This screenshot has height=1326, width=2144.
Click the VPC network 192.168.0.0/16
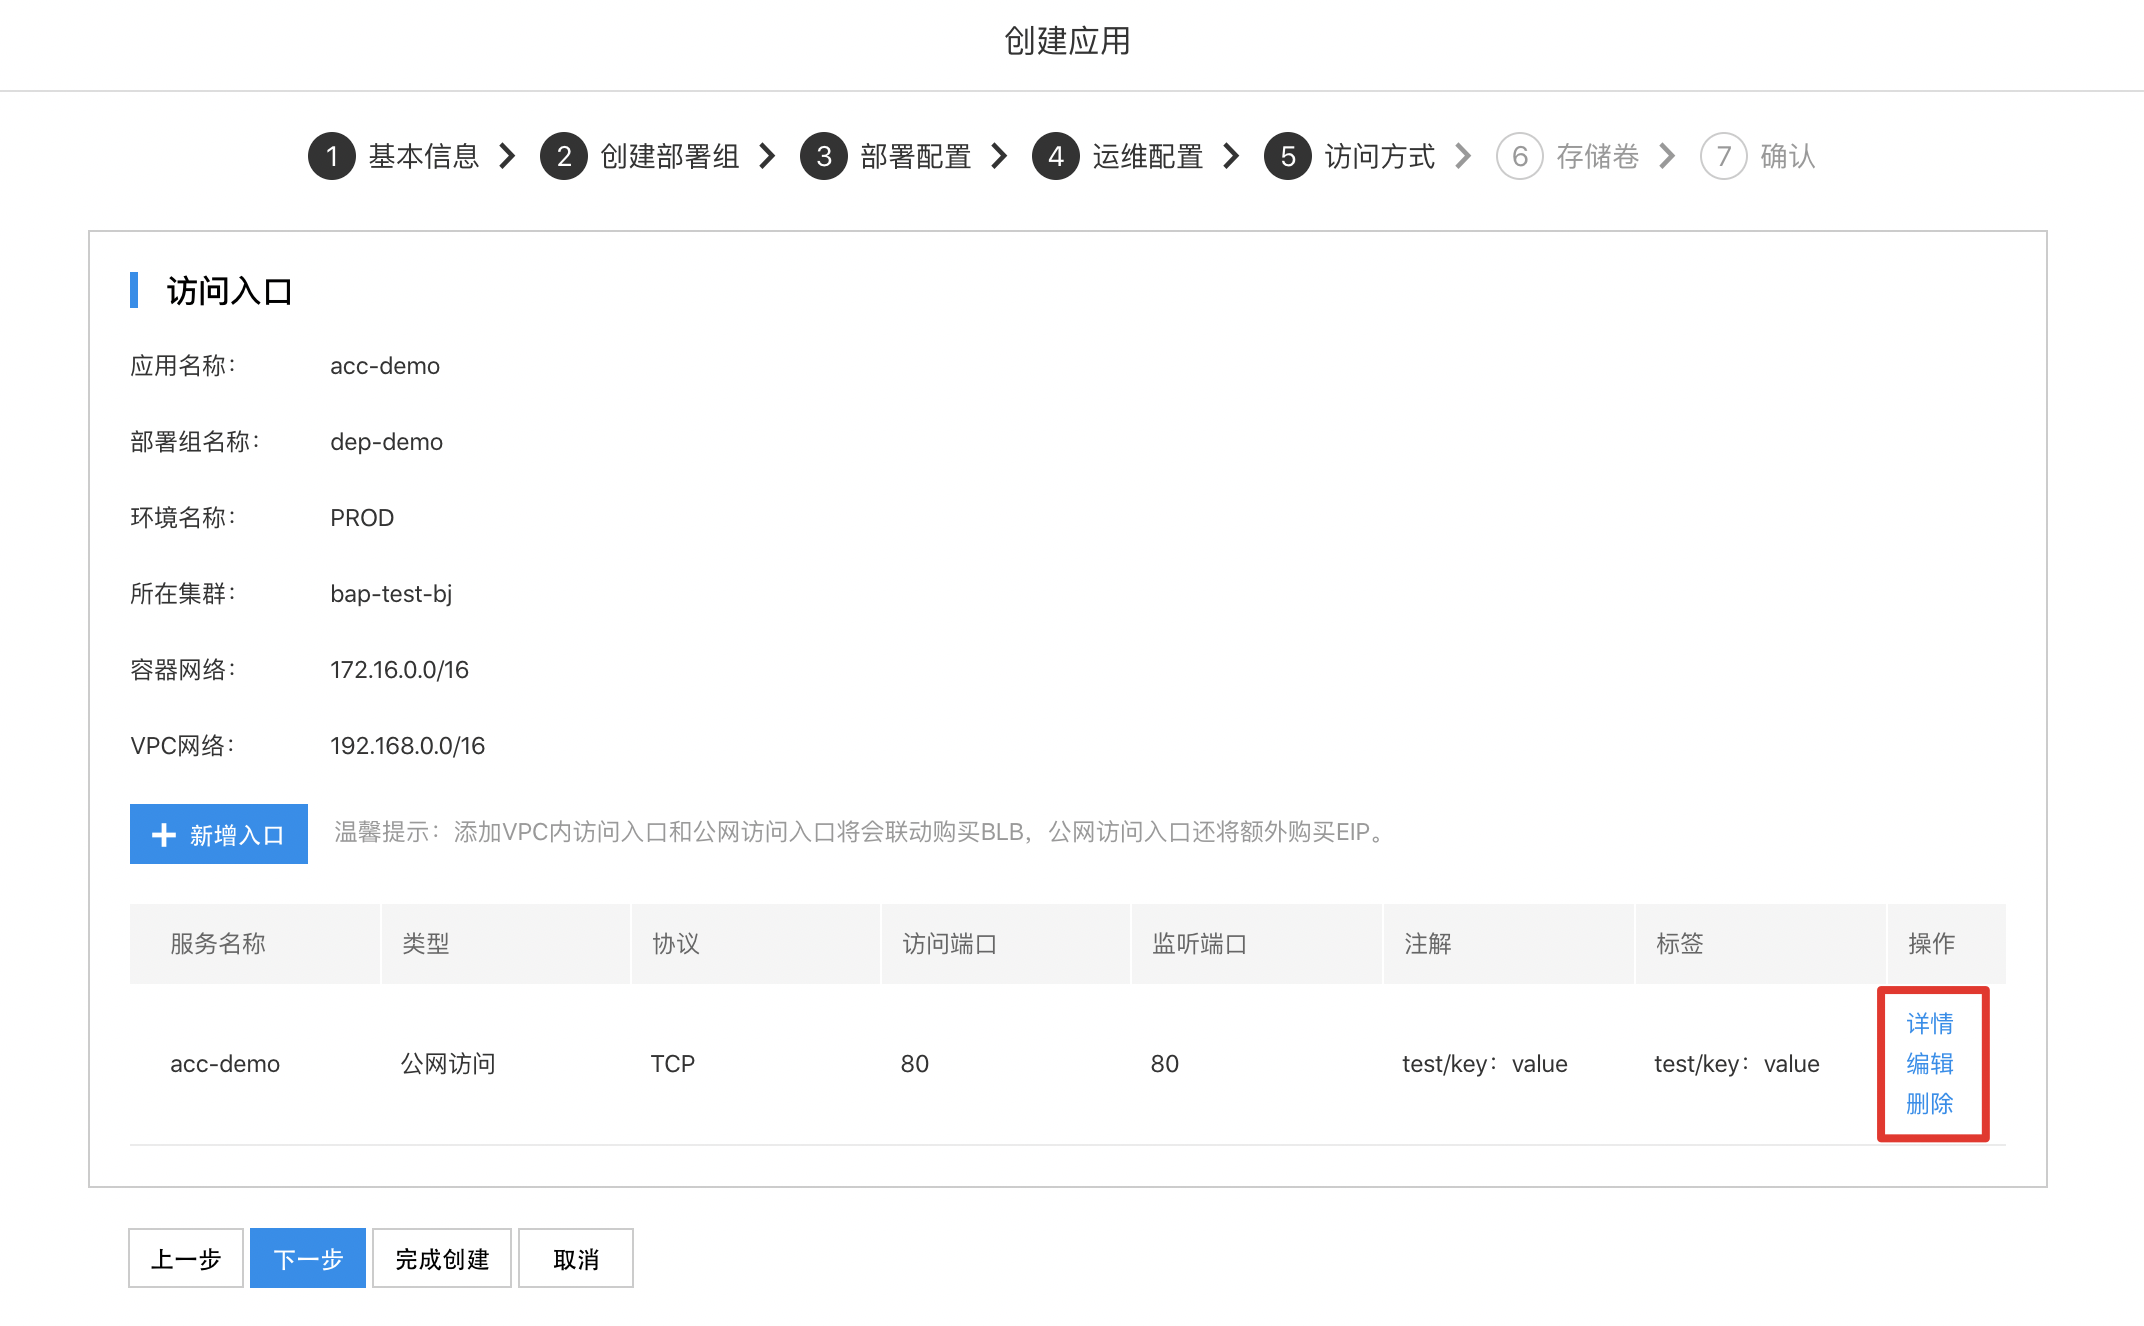click(x=408, y=746)
